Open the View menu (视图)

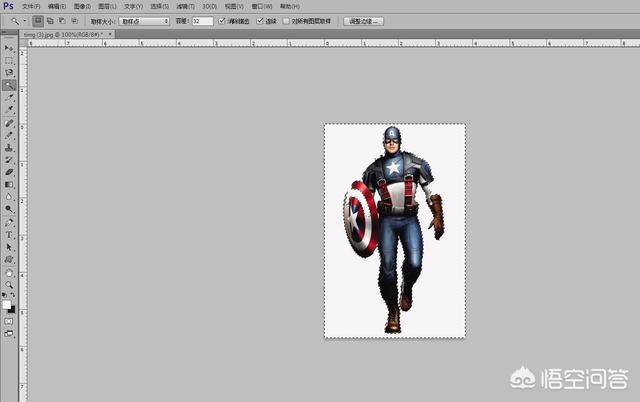[234, 7]
